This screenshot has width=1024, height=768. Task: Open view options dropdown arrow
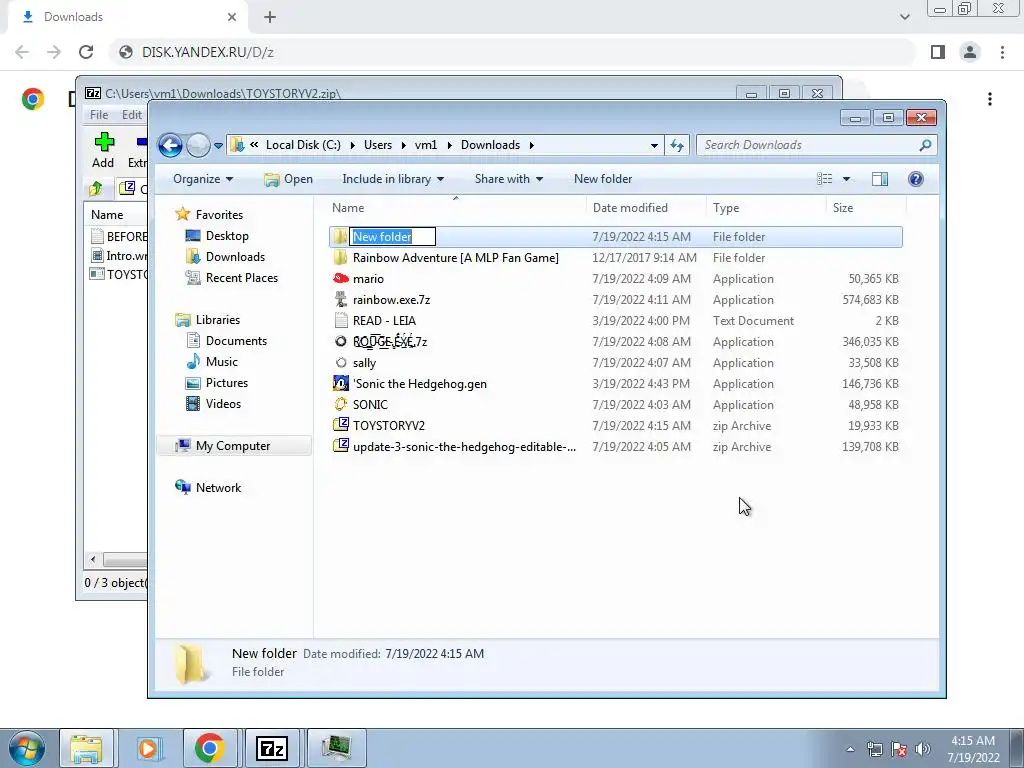click(846, 179)
